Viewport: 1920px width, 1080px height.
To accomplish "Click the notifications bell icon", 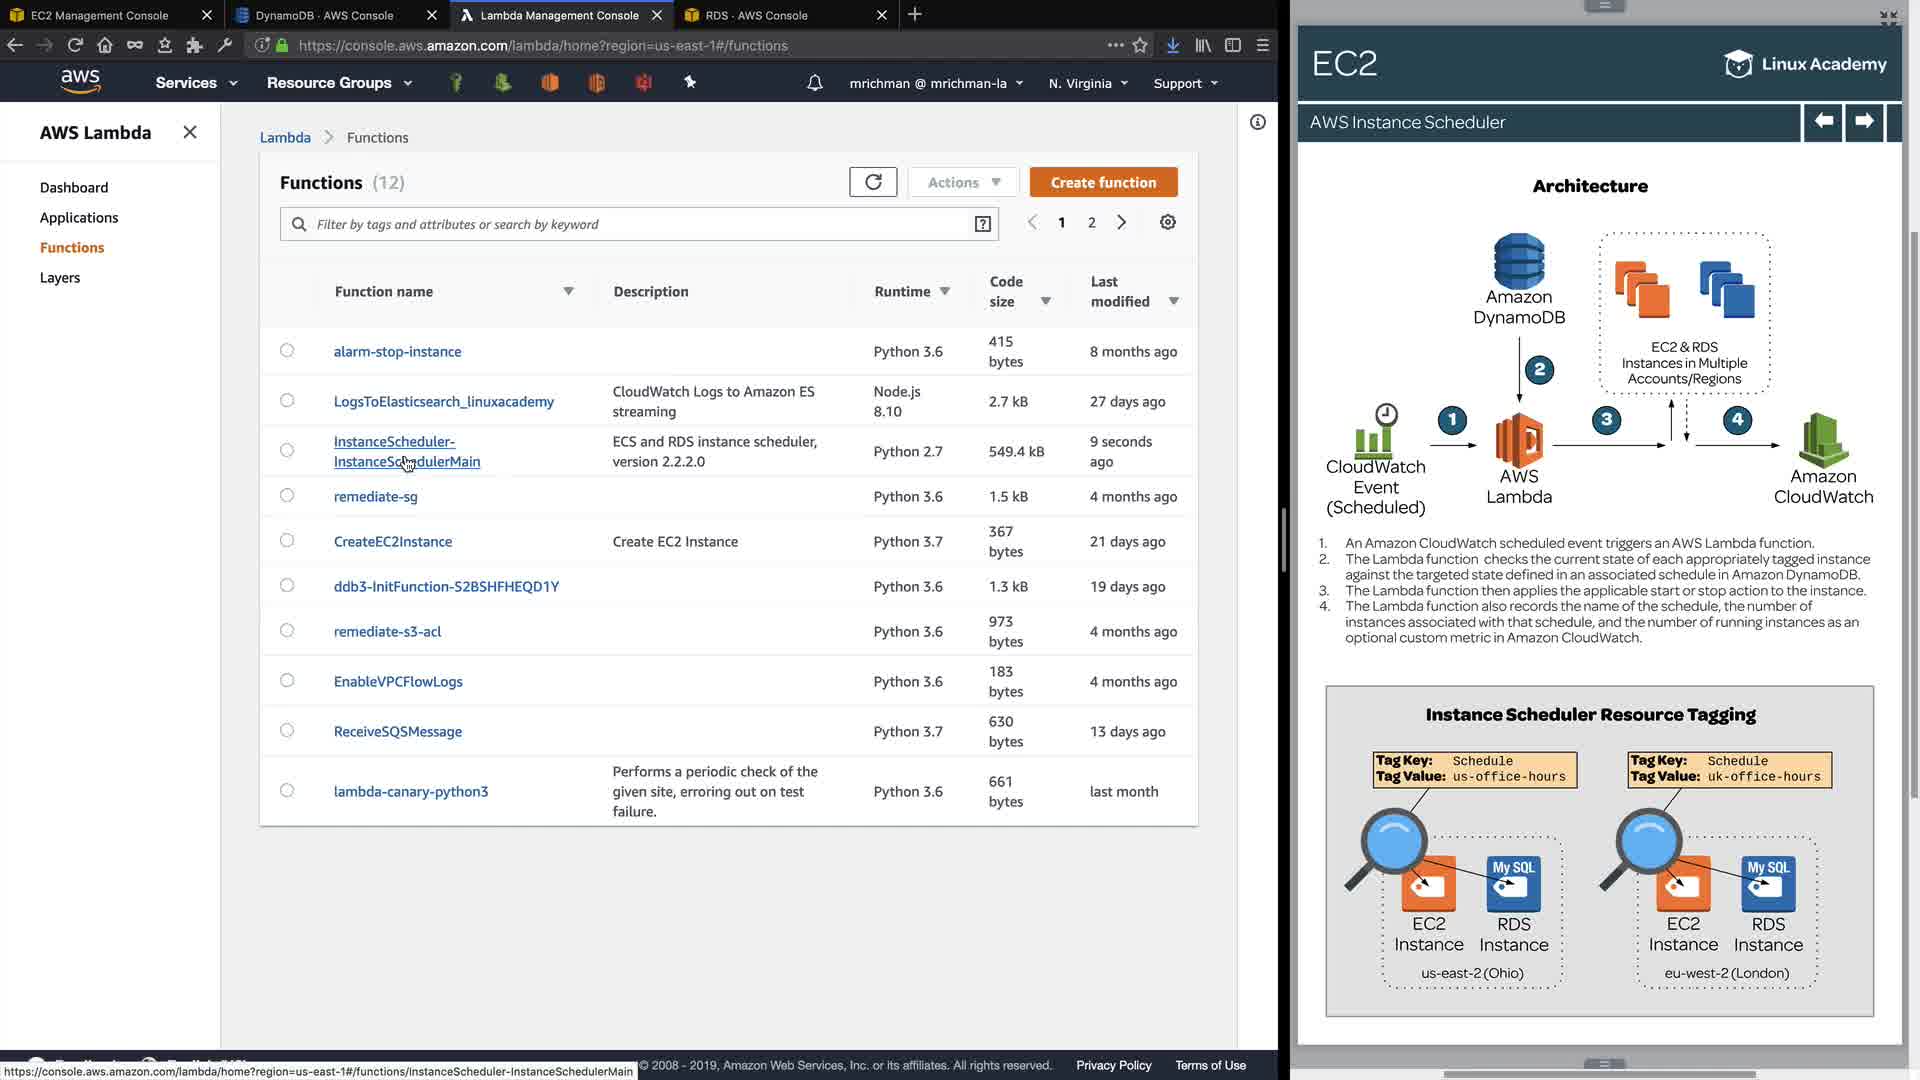I will pos(814,83).
